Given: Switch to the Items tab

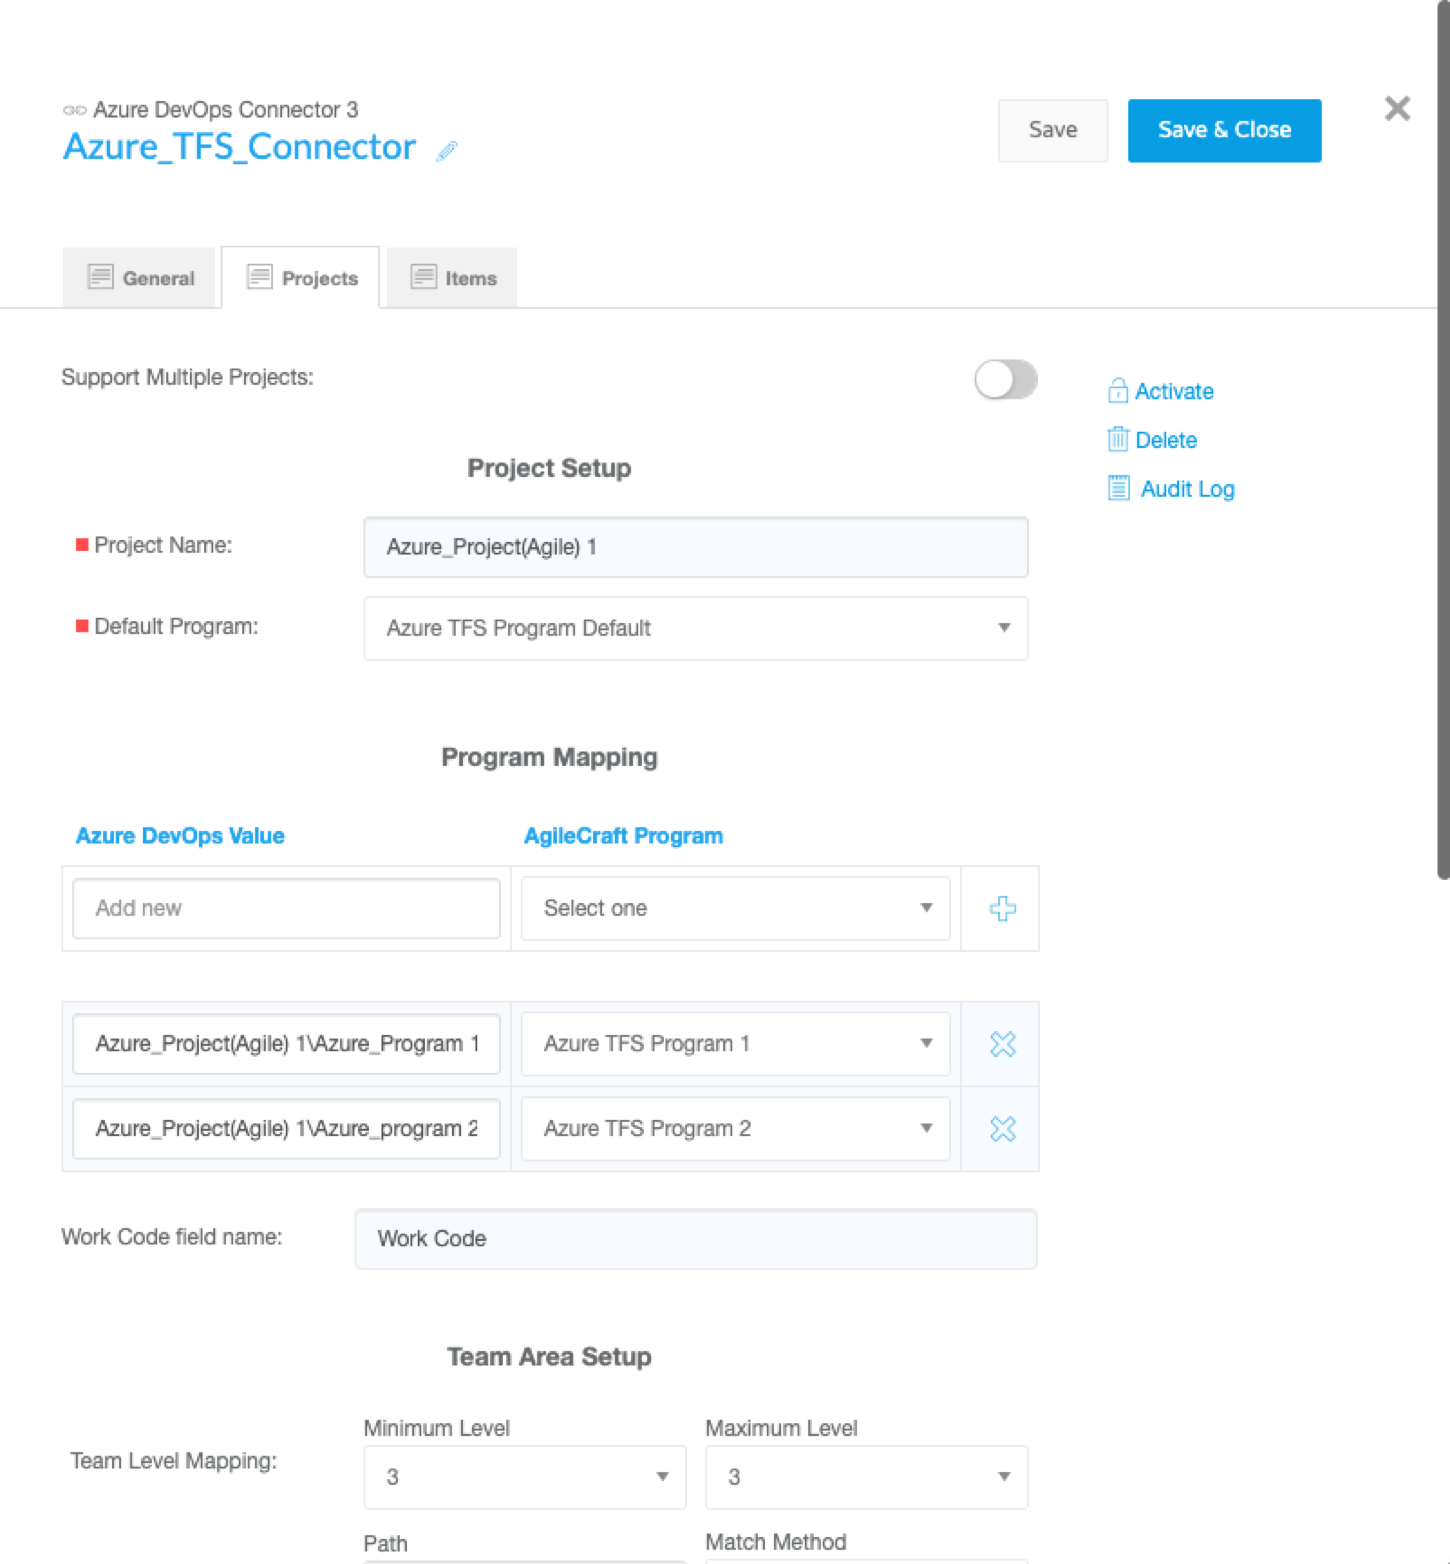Looking at the screenshot, I should pyautogui.click(x=453, y=278).
